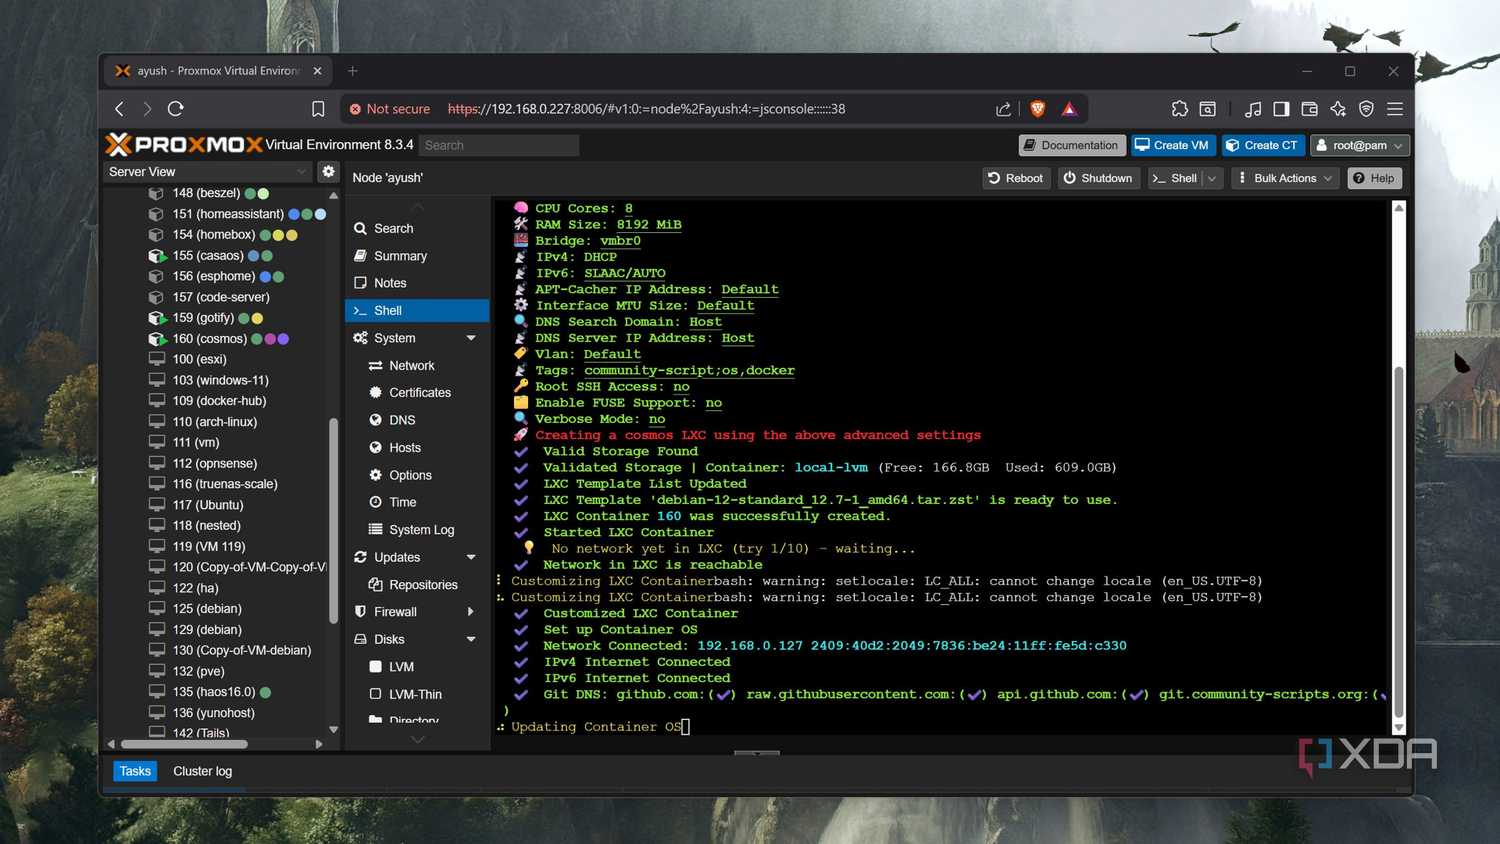
Task: Click the Reboot node button
Action: pos(1016,178)
